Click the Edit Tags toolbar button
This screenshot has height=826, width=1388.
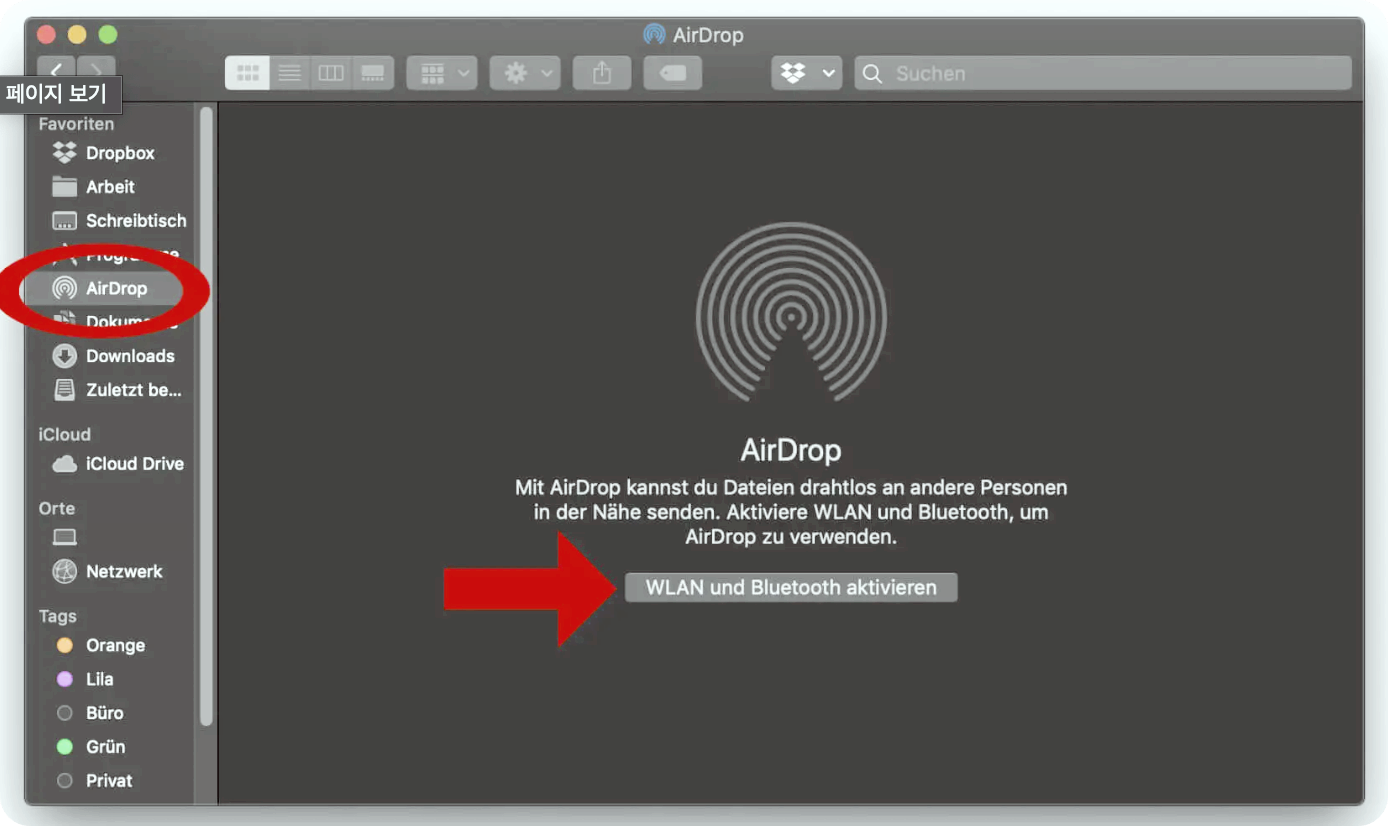[673, 73]
